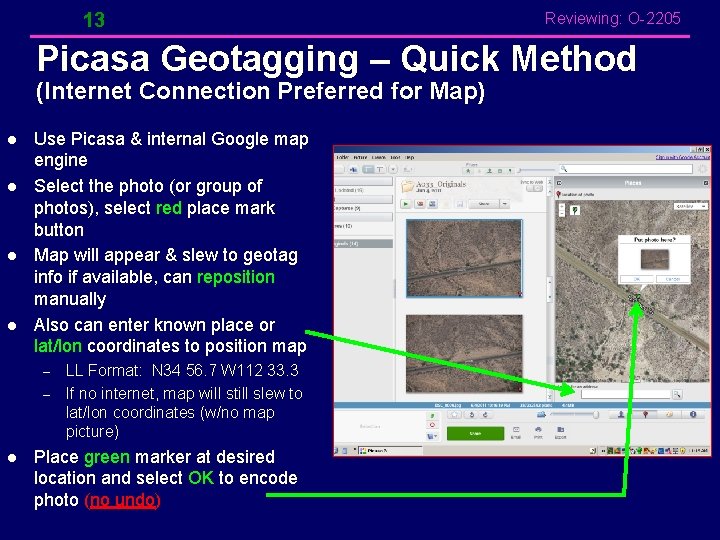Filter to show photos with faces
Screen dimensions: 720x540
(489, 171)
